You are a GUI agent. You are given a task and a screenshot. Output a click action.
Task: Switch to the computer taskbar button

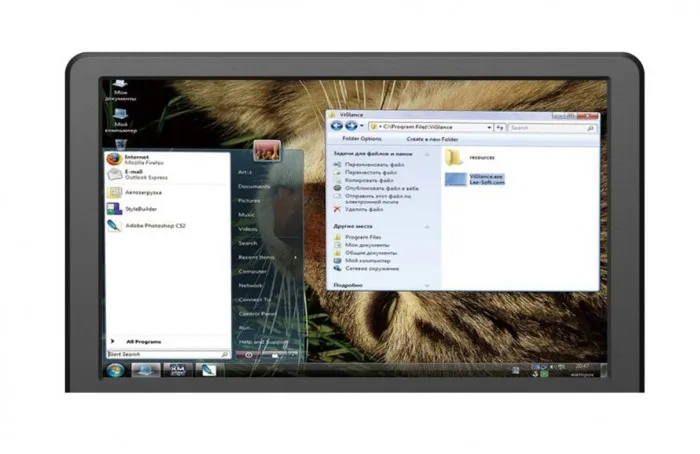[146, 370]
